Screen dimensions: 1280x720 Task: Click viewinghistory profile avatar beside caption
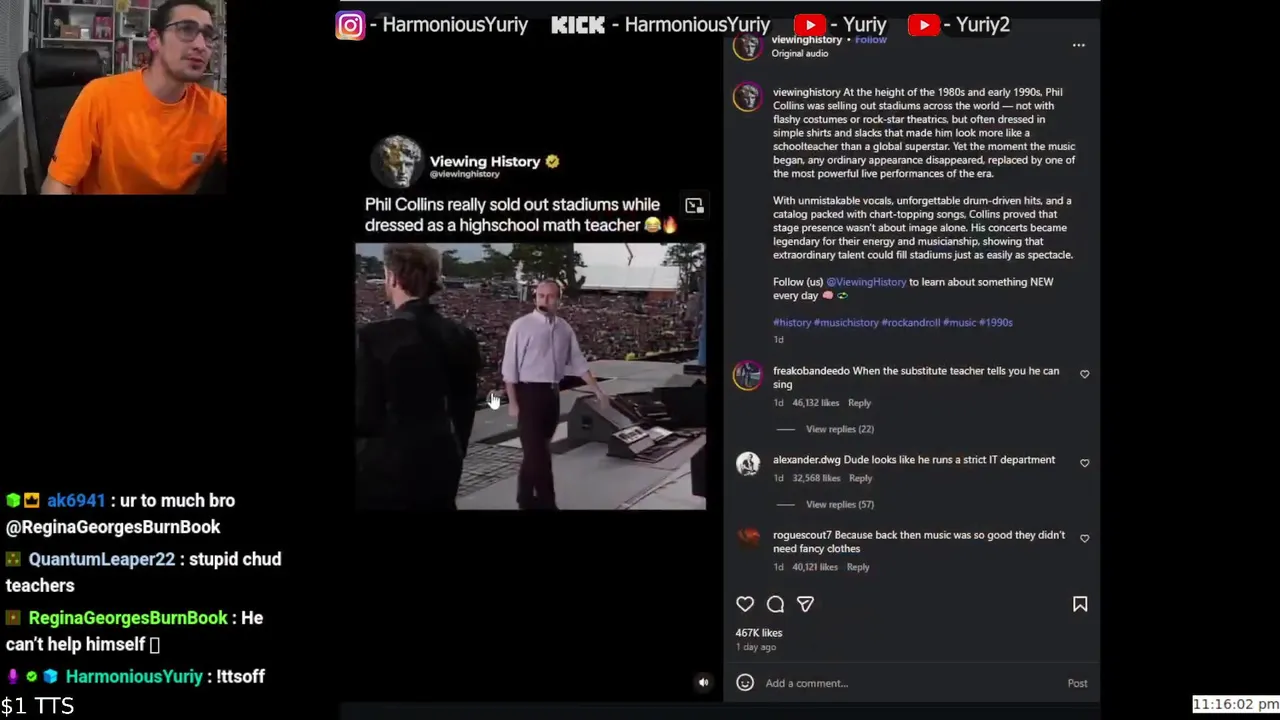[x=747, y=97]
